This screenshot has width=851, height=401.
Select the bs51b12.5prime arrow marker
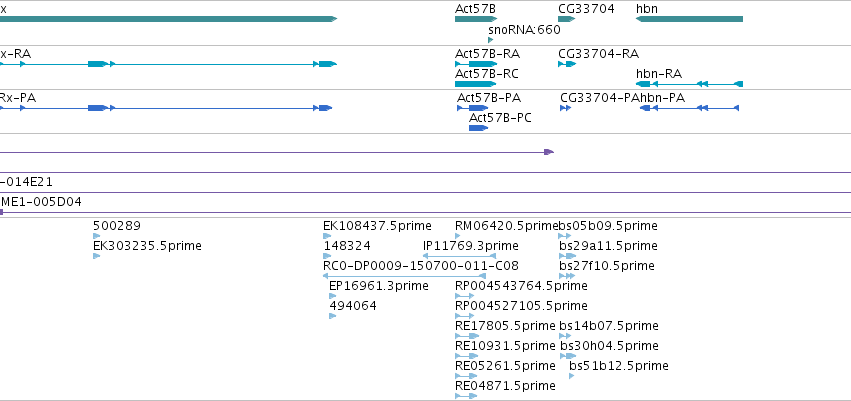click(571, 375)
